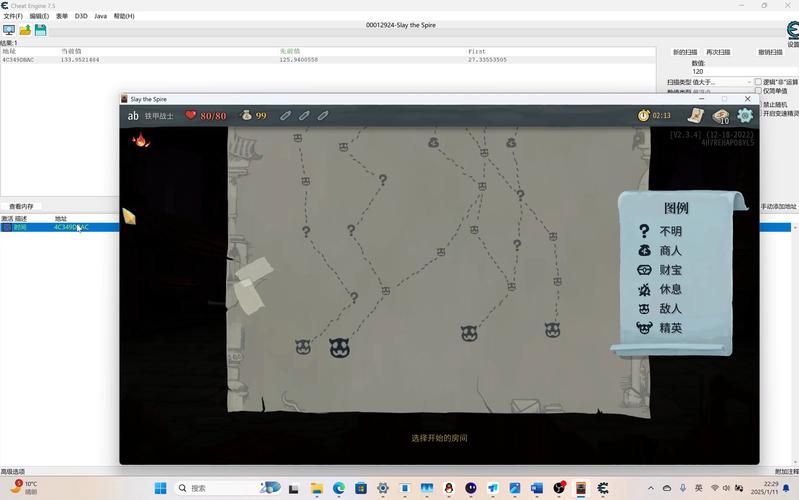Click the taskbar clock showing 22:29

pyautogui.click(x=764, y=488)
